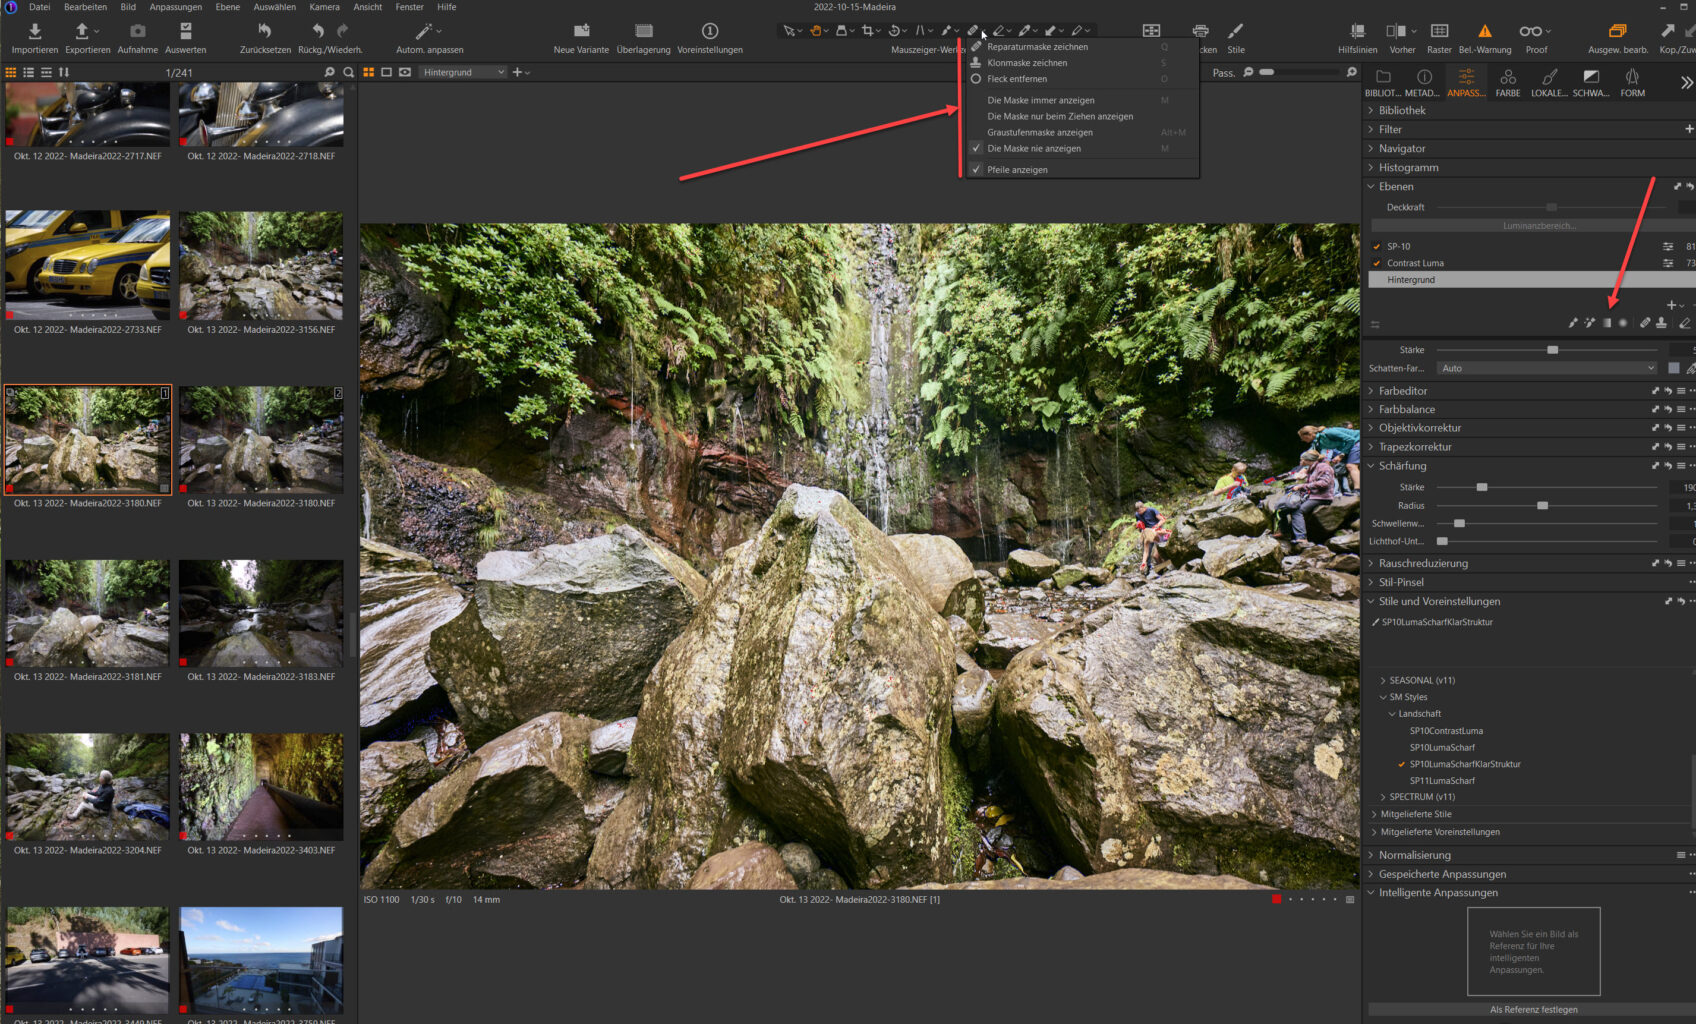The image size is (1696, 1024).
Task: Select the crop tool in toolbar
Action: pyautogui.click(x=867, y=31)
